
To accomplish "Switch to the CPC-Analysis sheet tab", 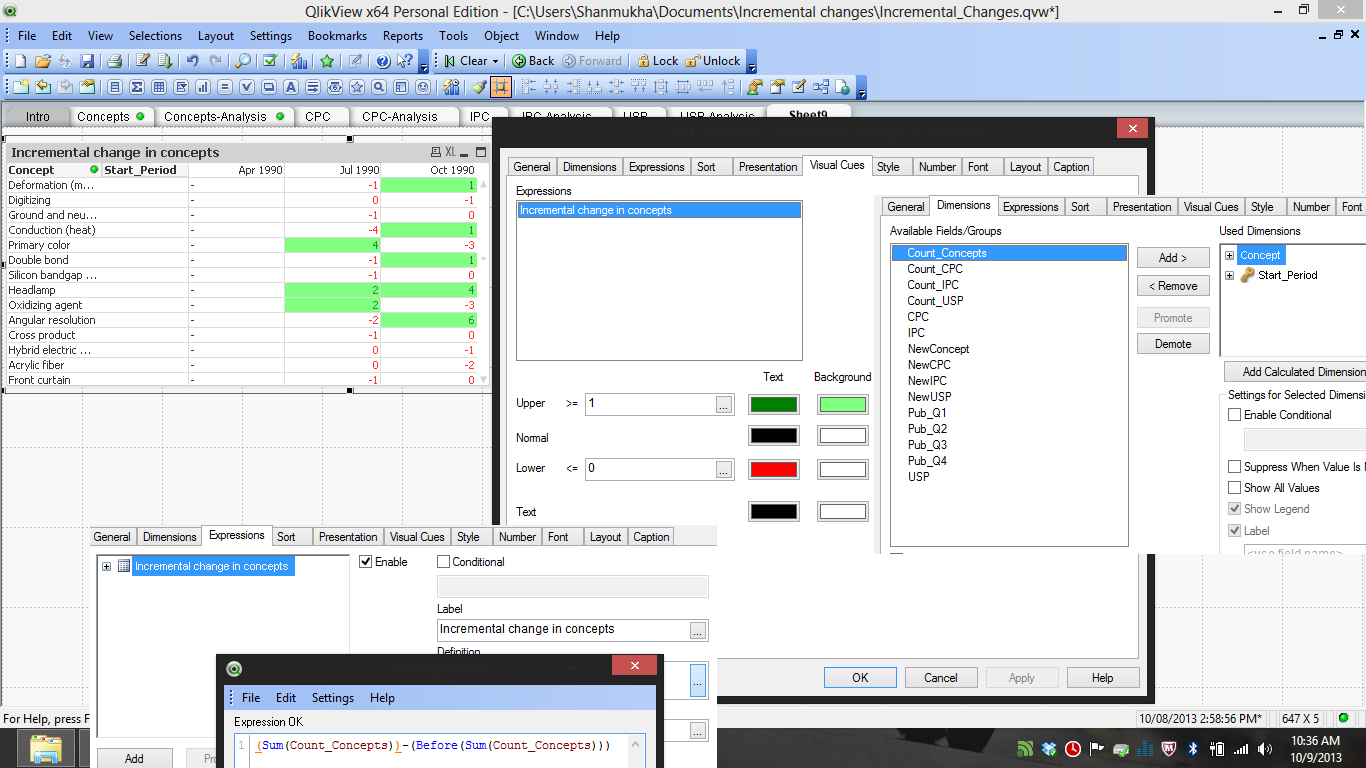I will [x=400, y=116].
